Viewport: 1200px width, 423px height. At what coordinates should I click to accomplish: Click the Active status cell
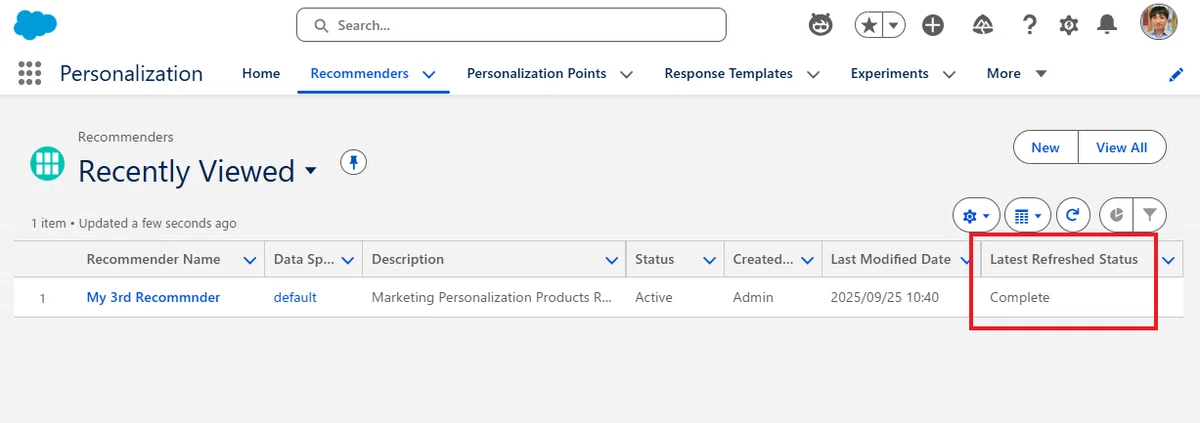point(654,297)
